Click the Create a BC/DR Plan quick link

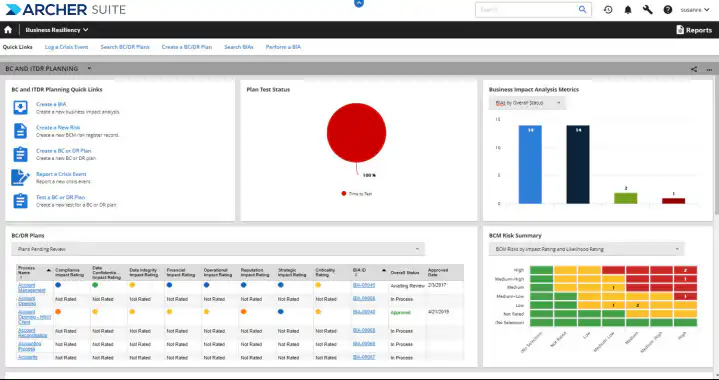point(187,47)
